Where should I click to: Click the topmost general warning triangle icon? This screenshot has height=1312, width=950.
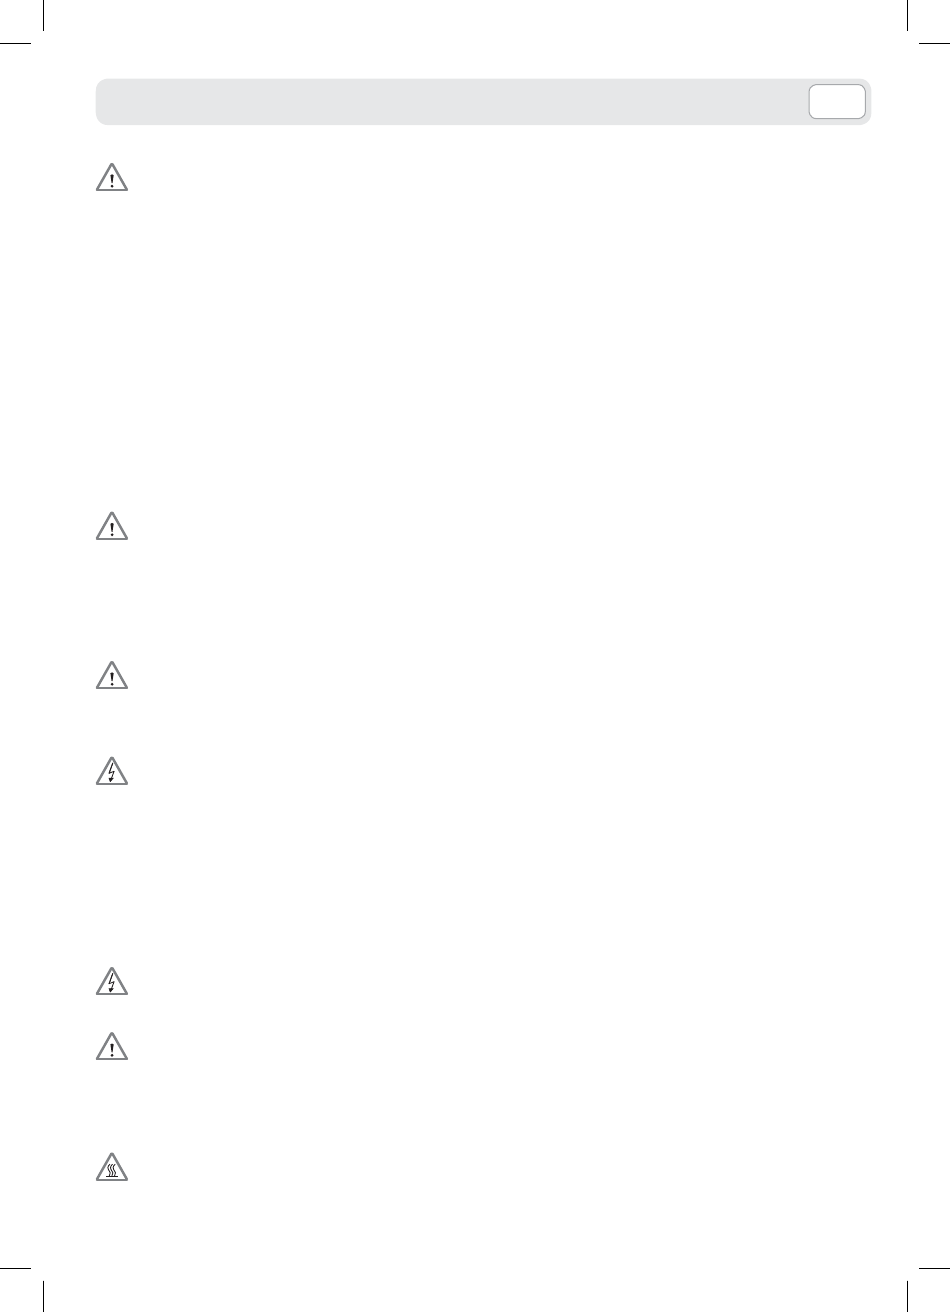coord(112,179)
